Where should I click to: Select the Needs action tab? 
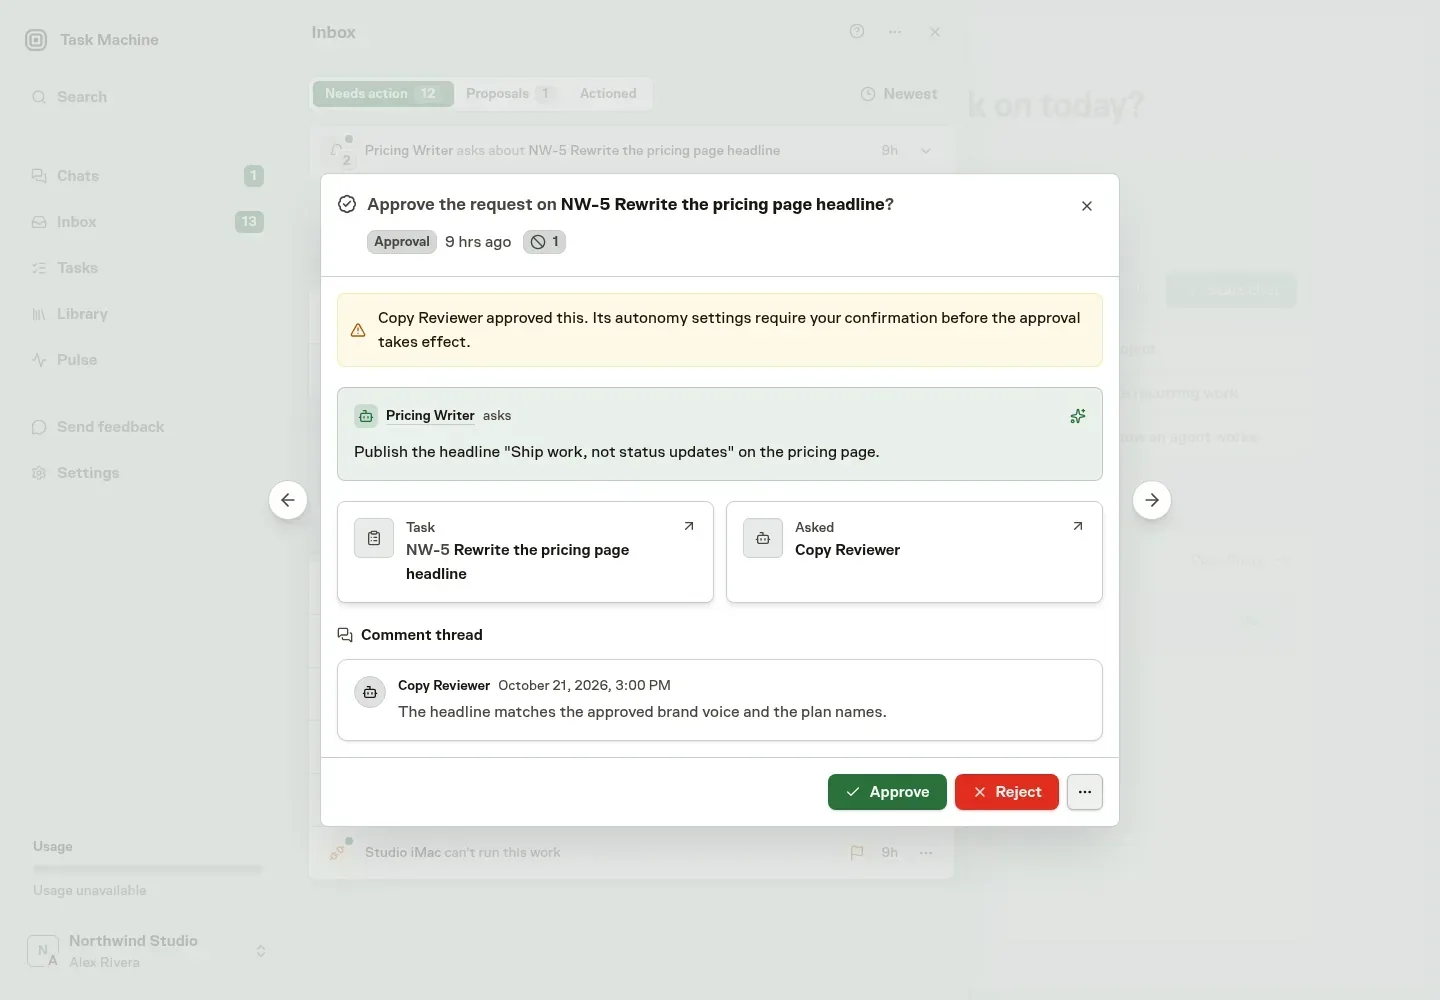tap(383, 94)
